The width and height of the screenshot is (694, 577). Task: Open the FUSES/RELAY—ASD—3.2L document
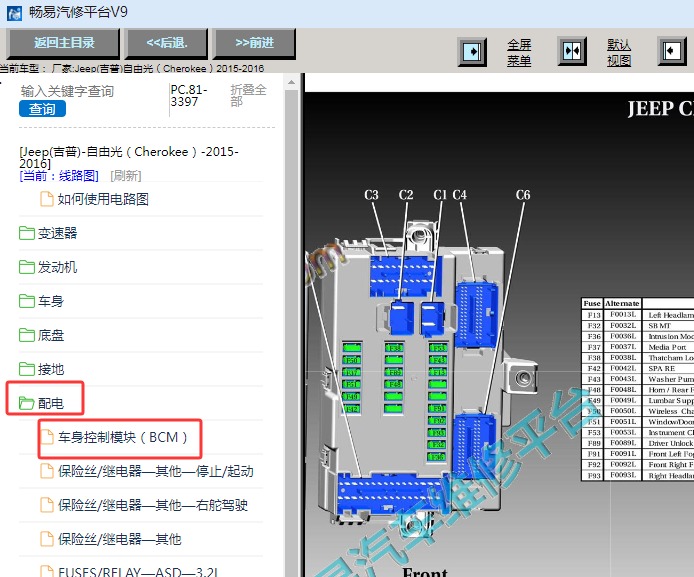tap(138, 571)
